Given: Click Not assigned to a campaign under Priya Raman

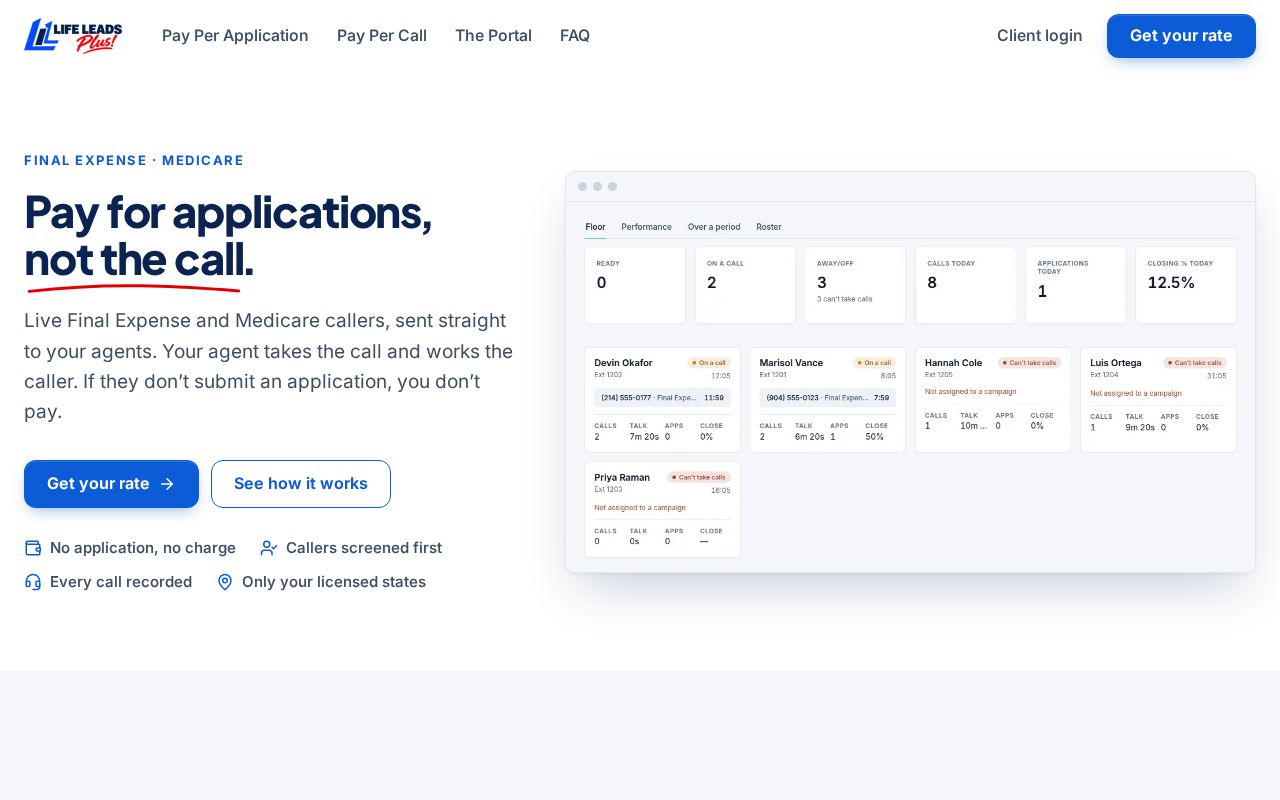Looking at the screenshot, I should pos(640,508).
